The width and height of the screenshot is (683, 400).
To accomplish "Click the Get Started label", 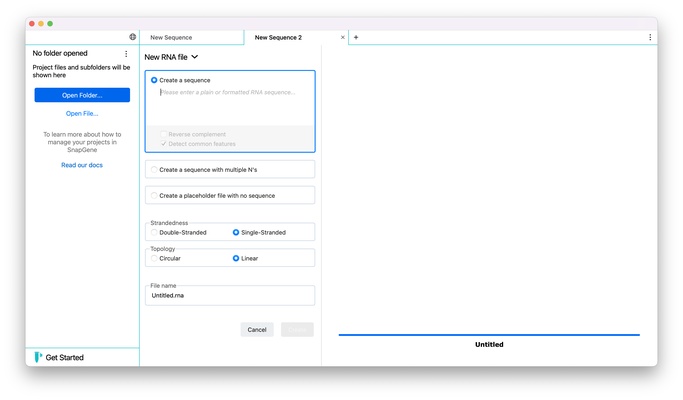I will 64,358.
